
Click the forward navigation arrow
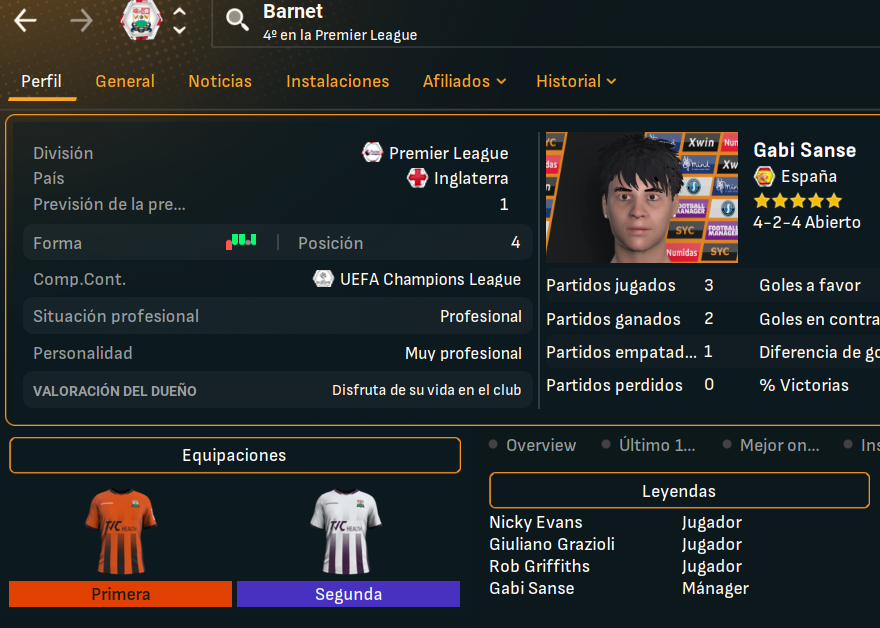81,21
